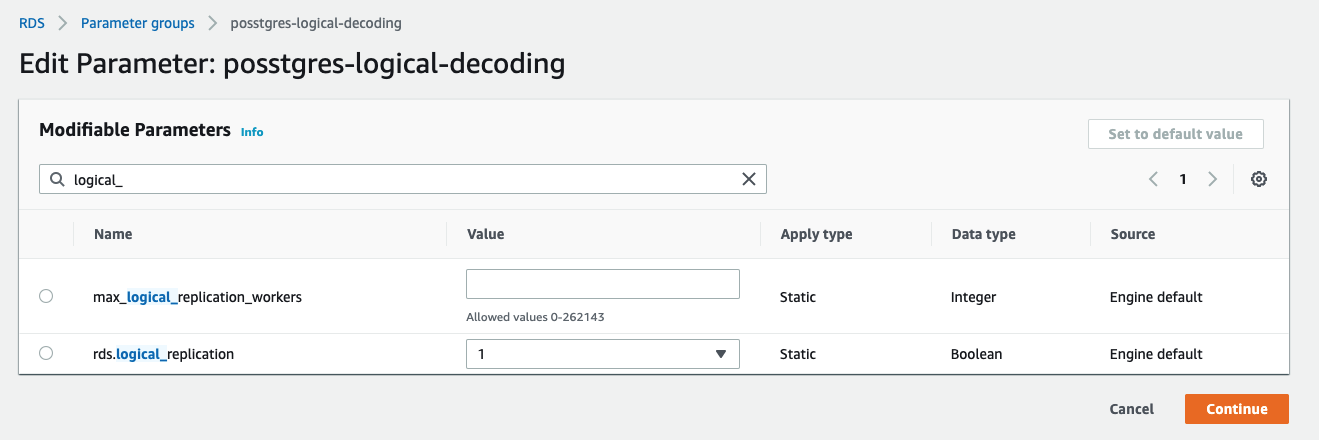Image resolution: width=1319 pixels, height=440 pixels.
Task: Click the parameter search field containing logical_
Action: 400,179
